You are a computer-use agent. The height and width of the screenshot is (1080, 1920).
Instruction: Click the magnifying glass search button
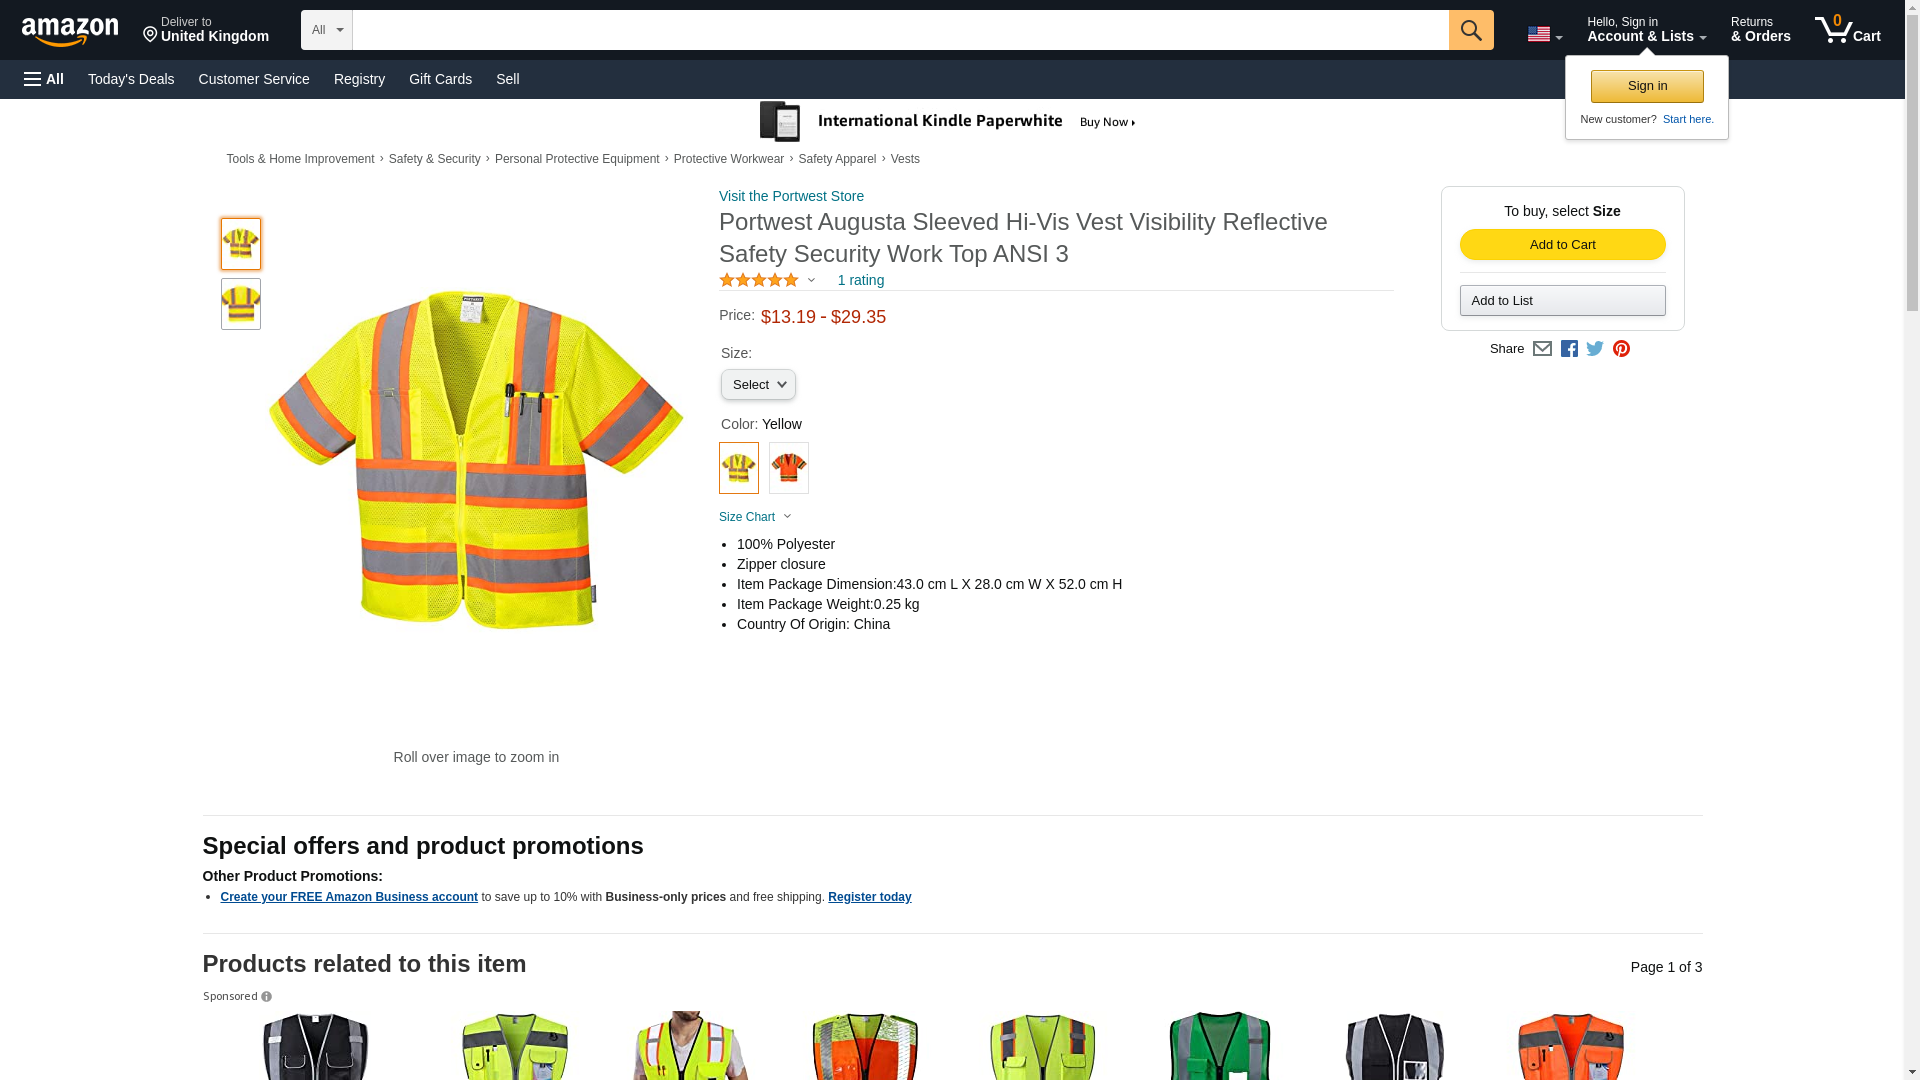click(1470, 30)
